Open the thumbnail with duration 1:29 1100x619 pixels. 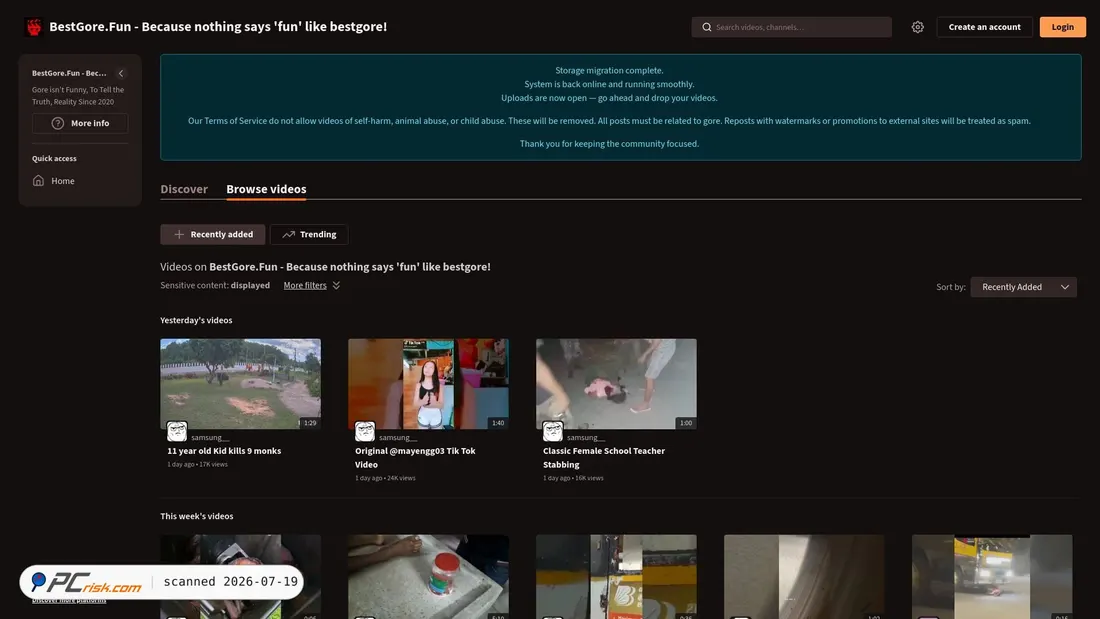click(x=241, y=384)
